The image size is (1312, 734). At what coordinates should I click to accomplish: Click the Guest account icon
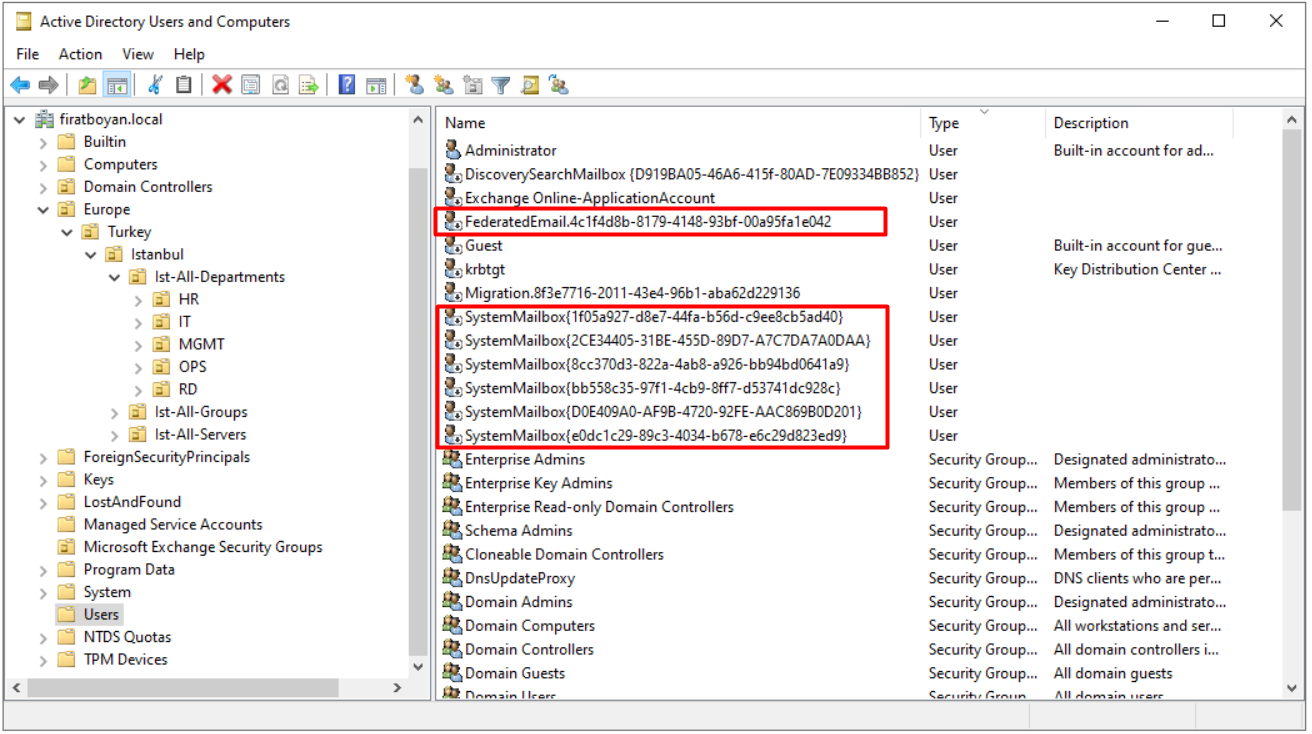452,245
